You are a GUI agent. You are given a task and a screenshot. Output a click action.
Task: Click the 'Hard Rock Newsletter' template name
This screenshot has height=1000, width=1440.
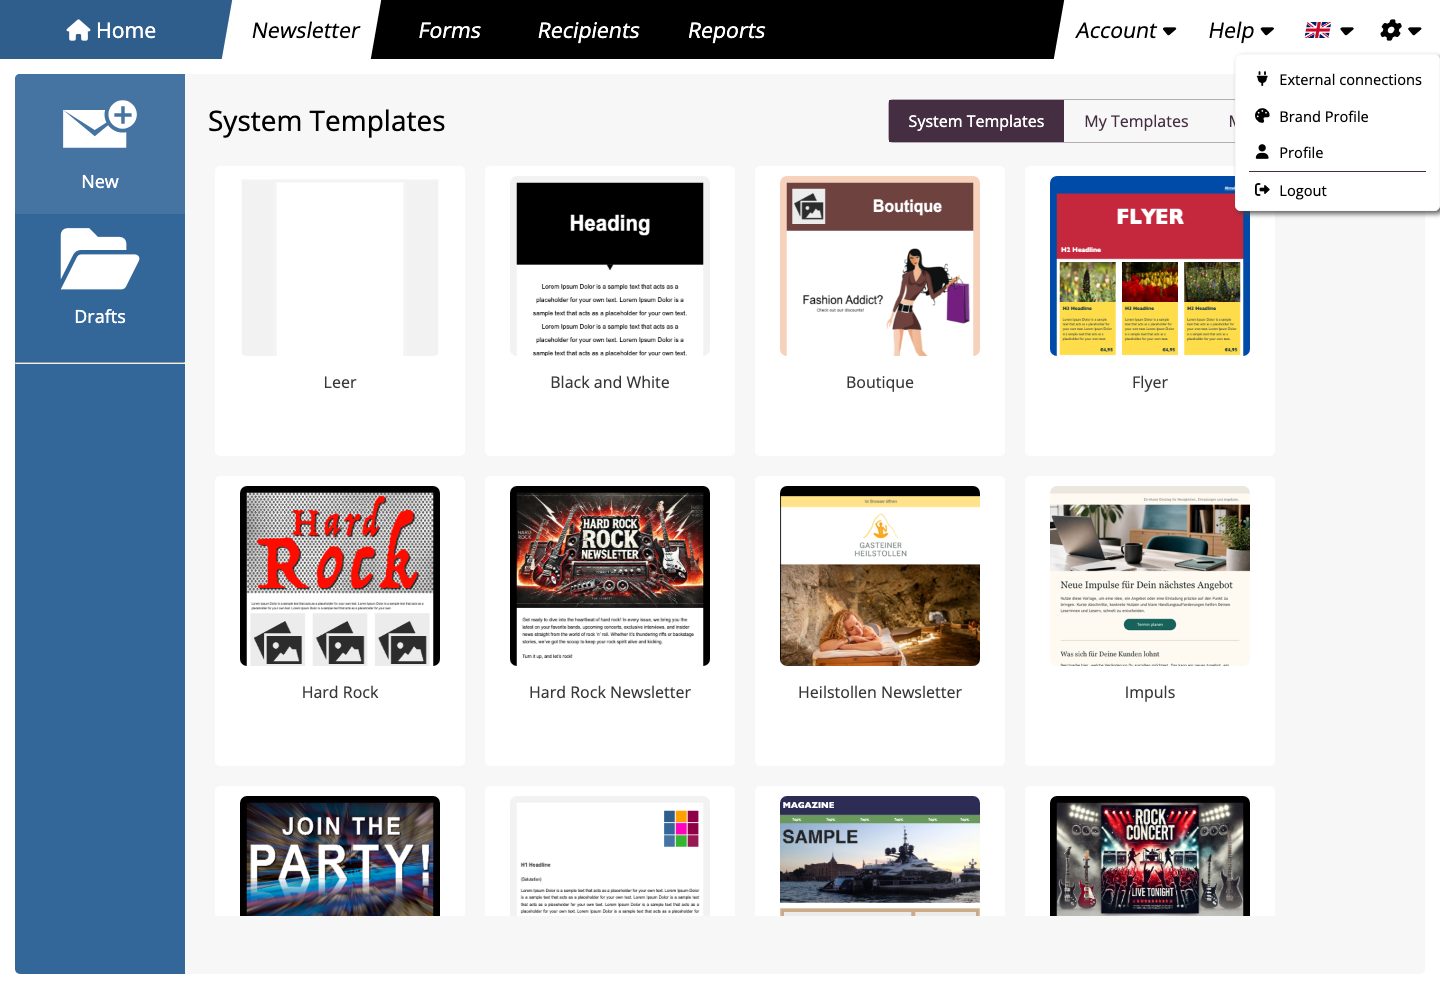coord(610,692)
